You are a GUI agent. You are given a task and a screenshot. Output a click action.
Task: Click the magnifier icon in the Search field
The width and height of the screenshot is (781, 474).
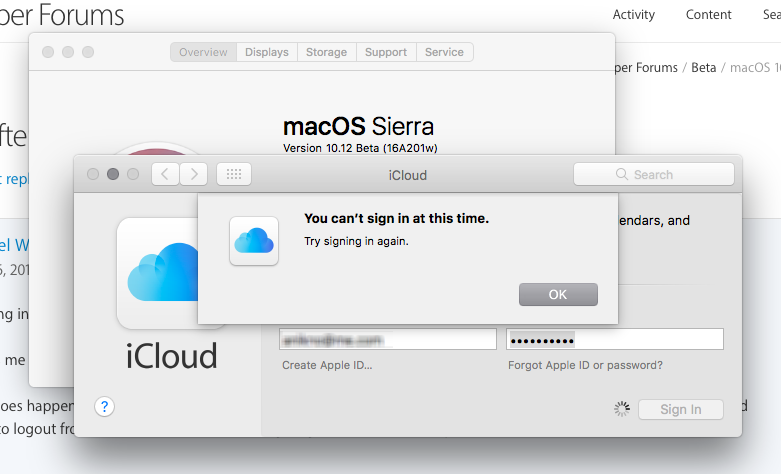click(x=622, y=174)
